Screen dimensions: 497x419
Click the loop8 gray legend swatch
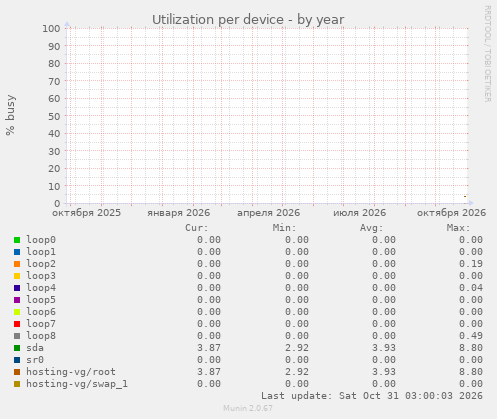[x=17, y=336]
